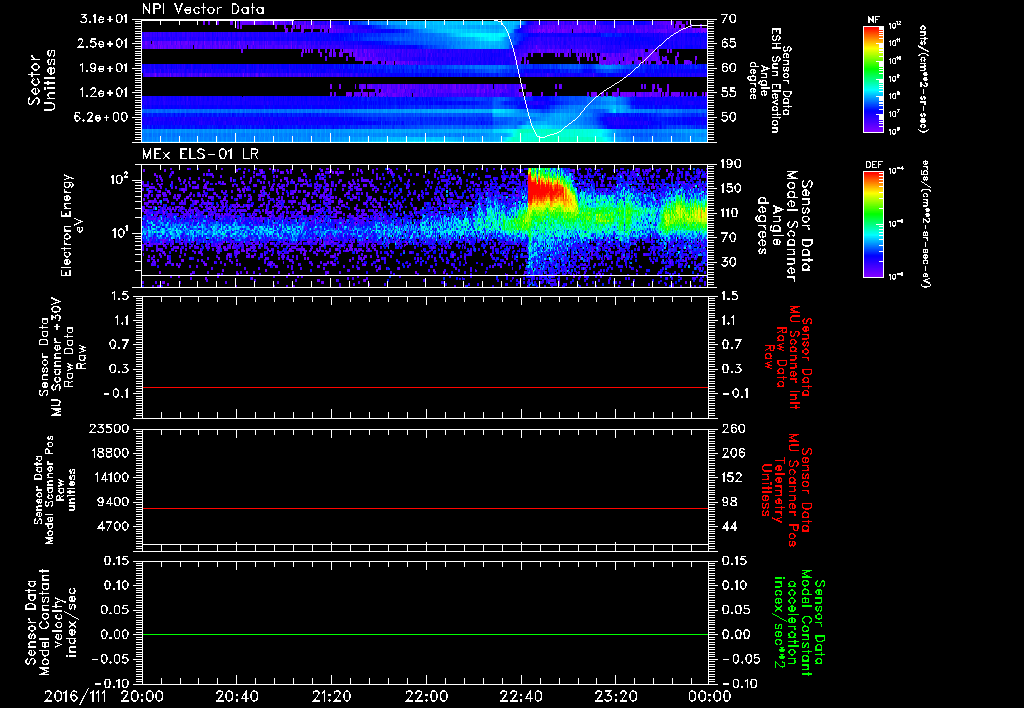The width and height of the screenshot is (1024, 708).
Task: Click the red line in the MU Scanner +30V panel
Action: tap(425, 387)
